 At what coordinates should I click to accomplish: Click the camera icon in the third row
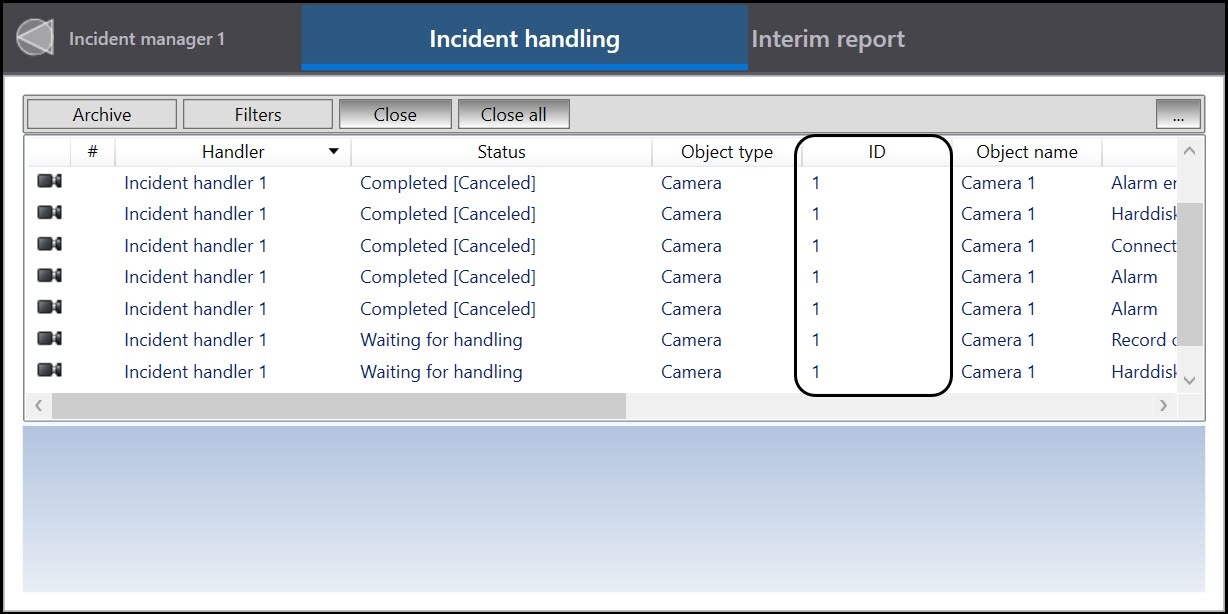point(49,245)
